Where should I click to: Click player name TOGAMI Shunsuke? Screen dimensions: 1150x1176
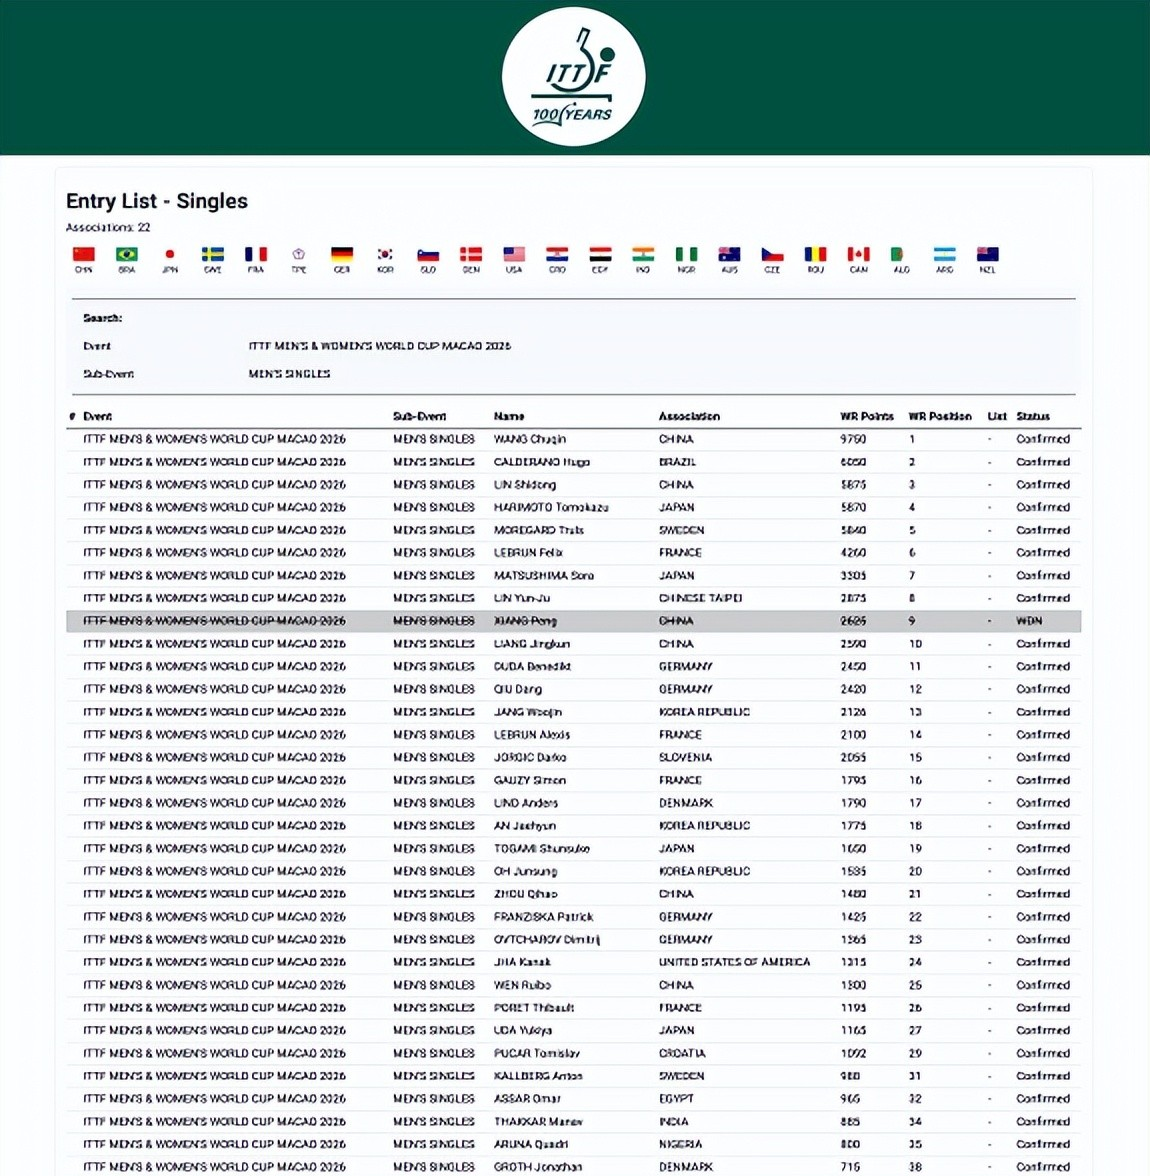click(x=542, y=848)
